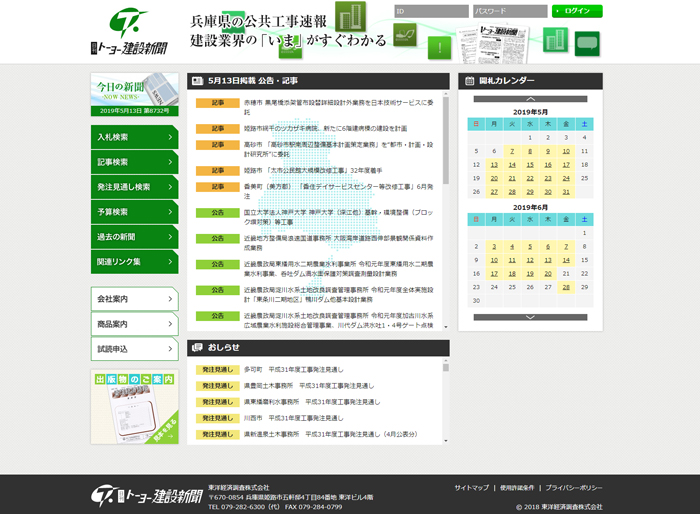The image size is (700, 514).
Task: Go to 過去の新聞 menu item
Action: [134, 236]
